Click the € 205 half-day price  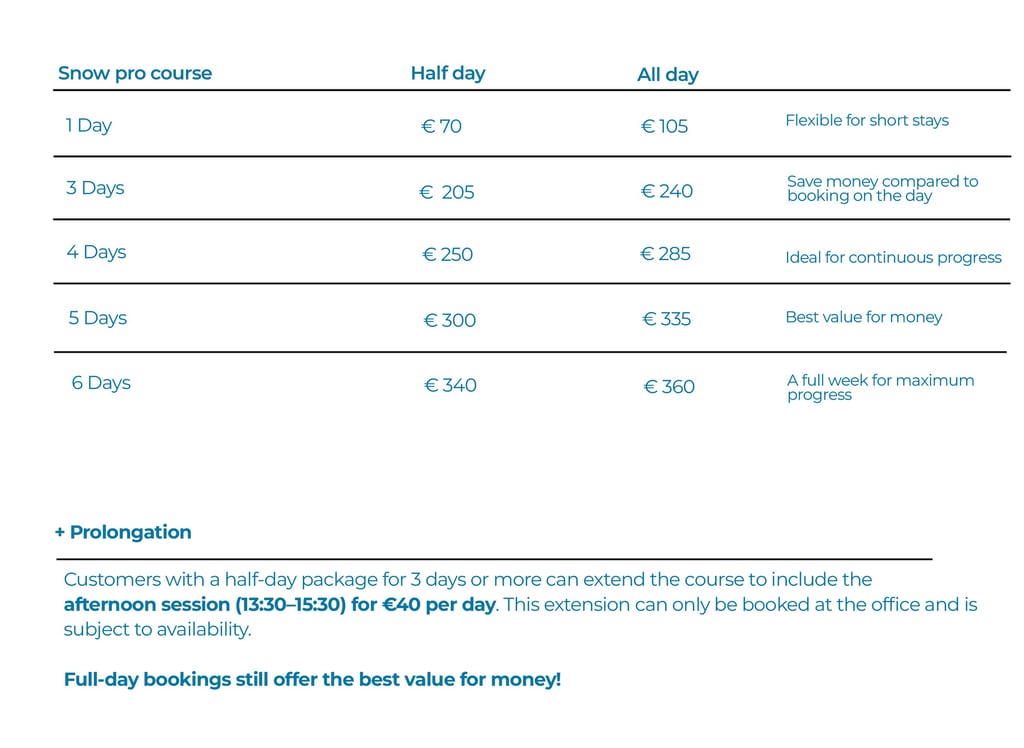[x=447, y=192]
